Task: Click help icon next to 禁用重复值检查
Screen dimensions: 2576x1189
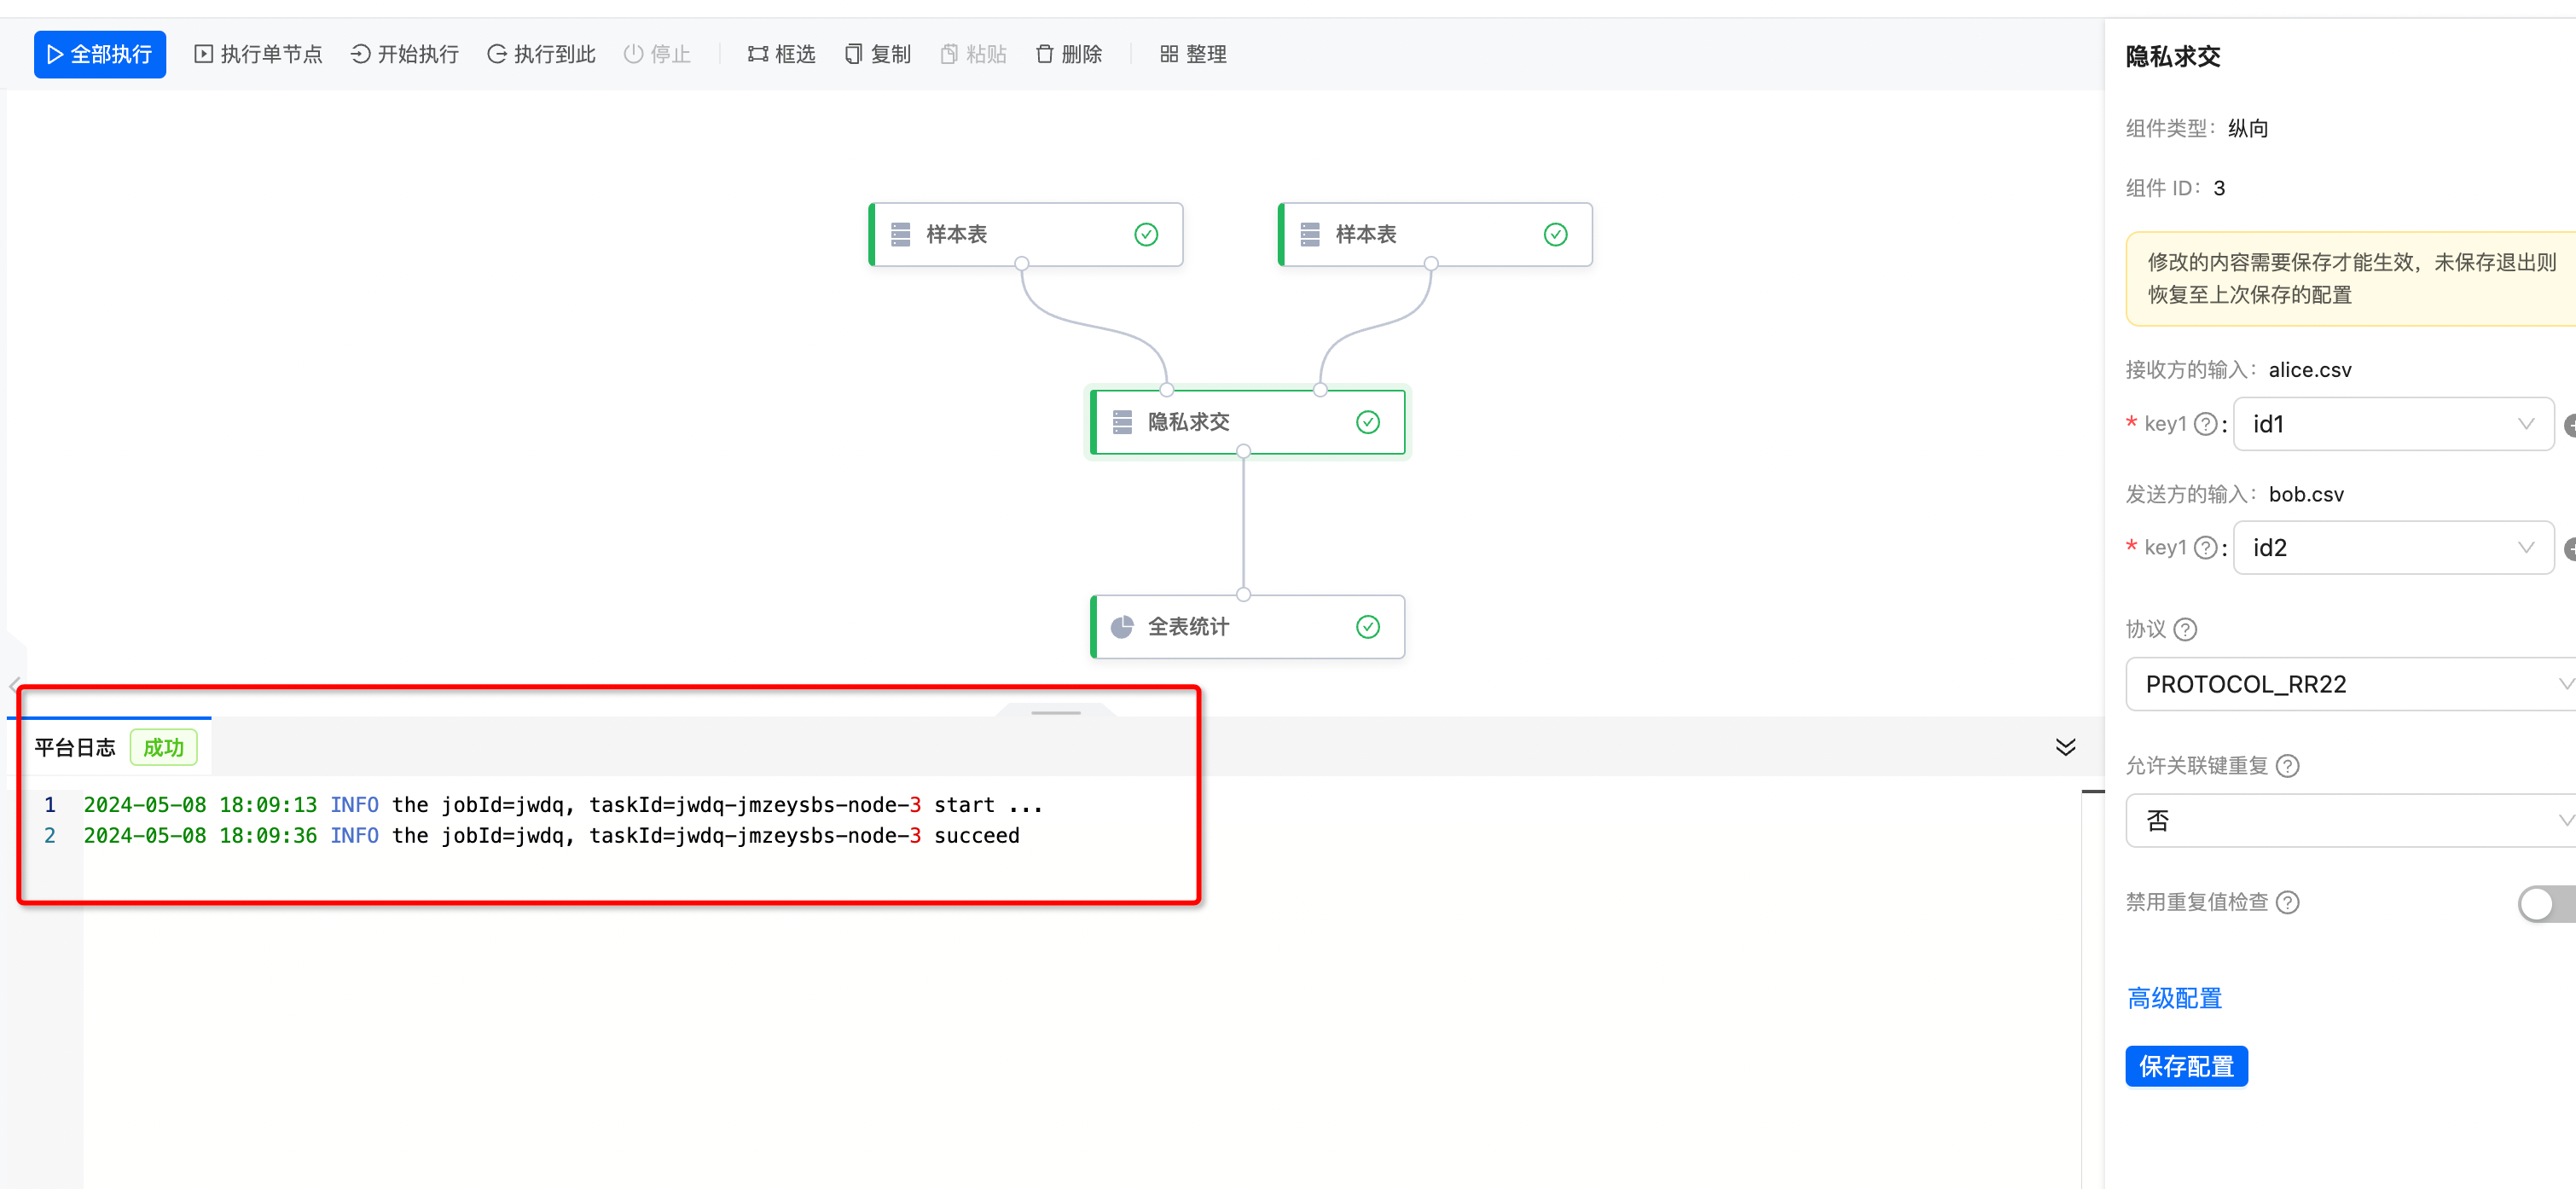Action: tap(2288, 902)
